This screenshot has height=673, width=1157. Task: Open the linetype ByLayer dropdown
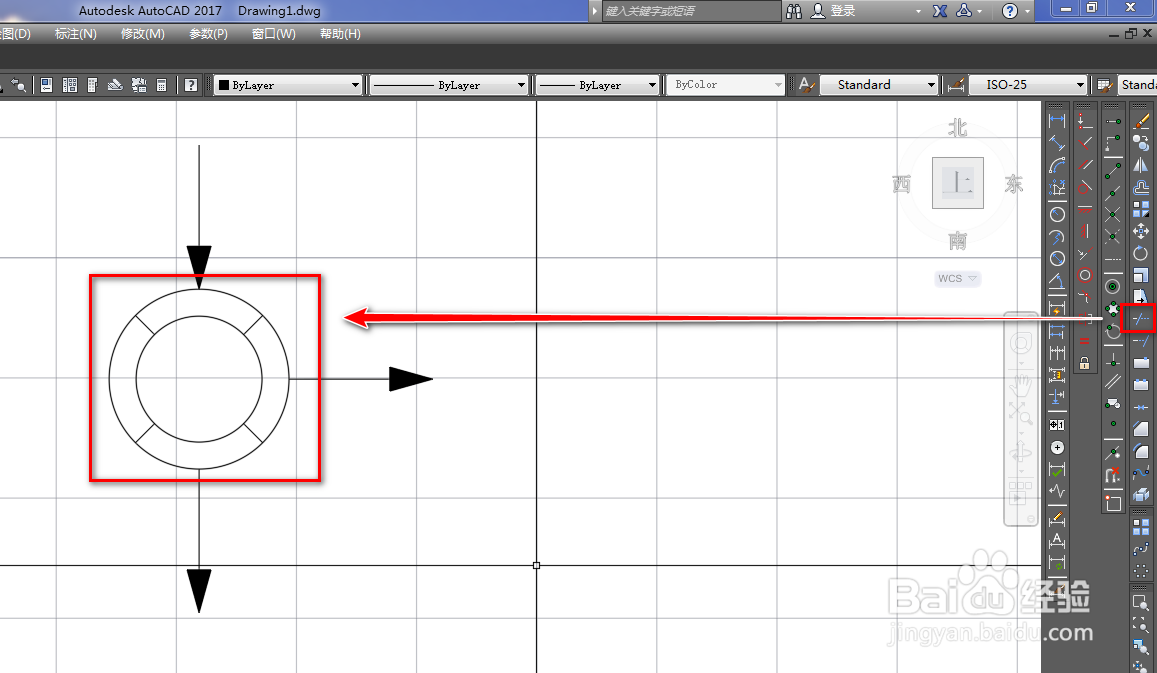pos(449,85)
